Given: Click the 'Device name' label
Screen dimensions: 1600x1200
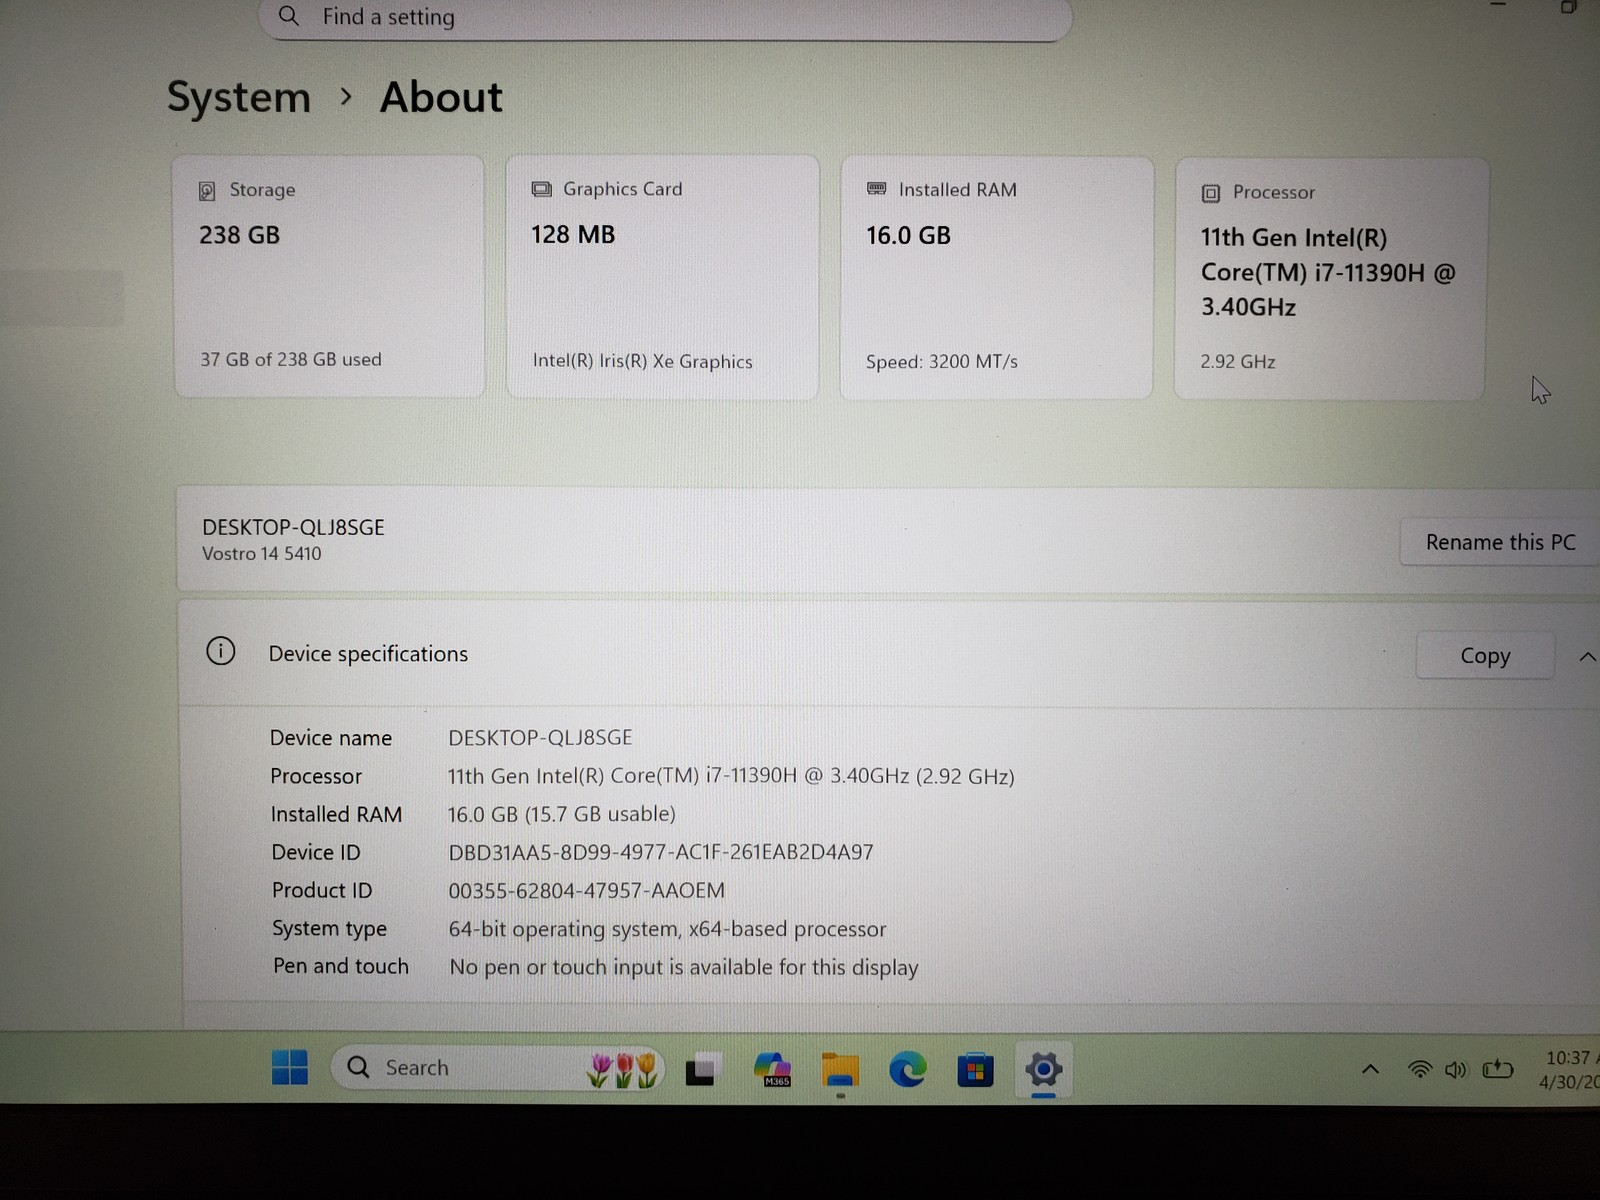Looking at the screenshot, I should pyautogui.click(x=331, y=738).
